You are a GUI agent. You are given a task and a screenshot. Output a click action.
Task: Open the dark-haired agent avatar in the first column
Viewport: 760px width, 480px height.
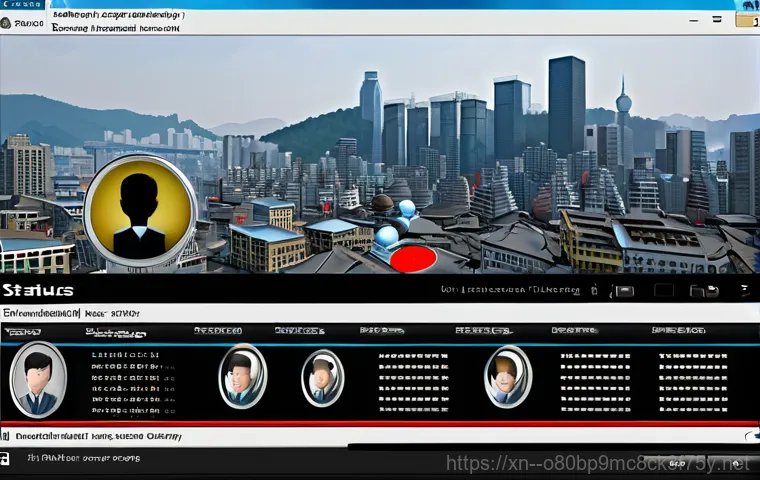(x=39, y=379)
